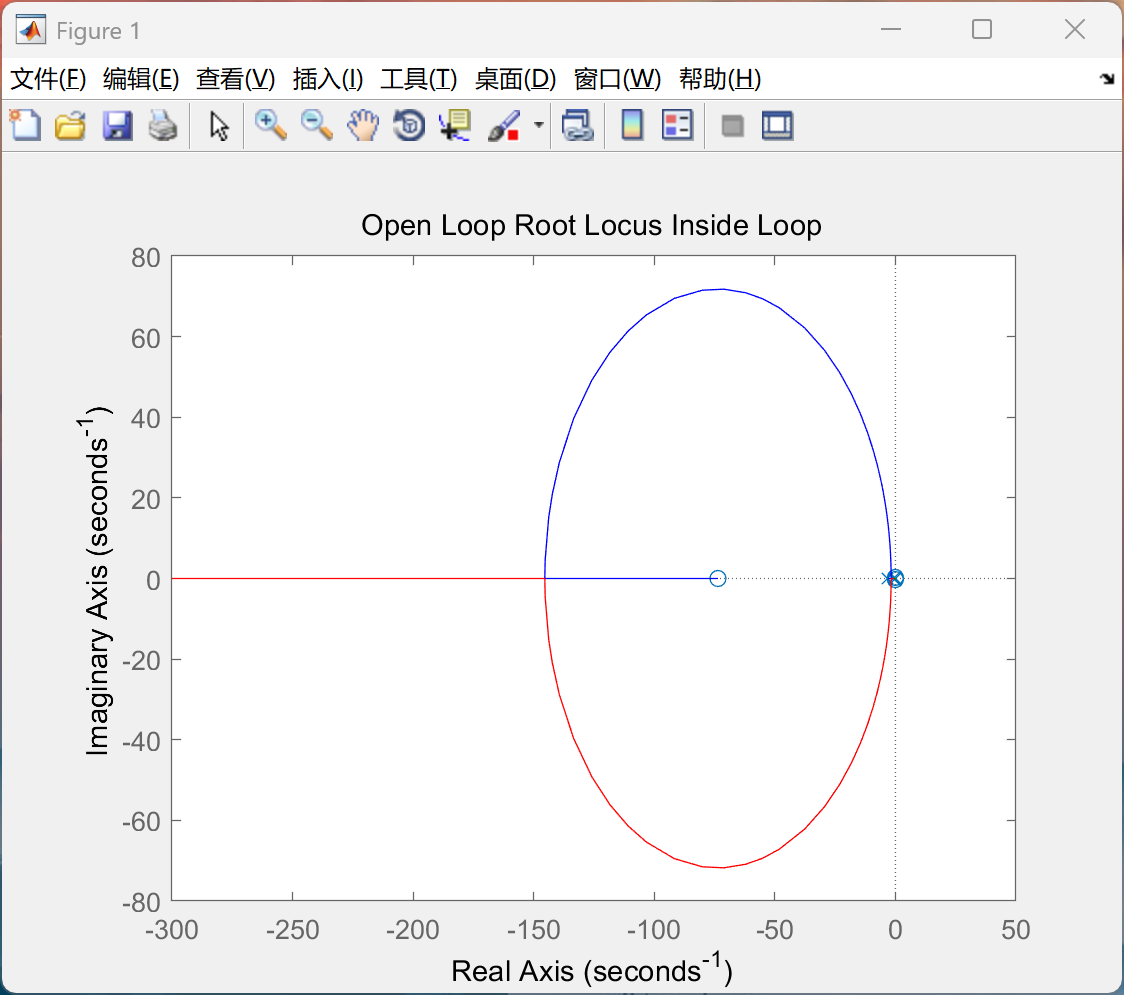
Task: Open the 工具(T) menu
Action: point(419,79)
